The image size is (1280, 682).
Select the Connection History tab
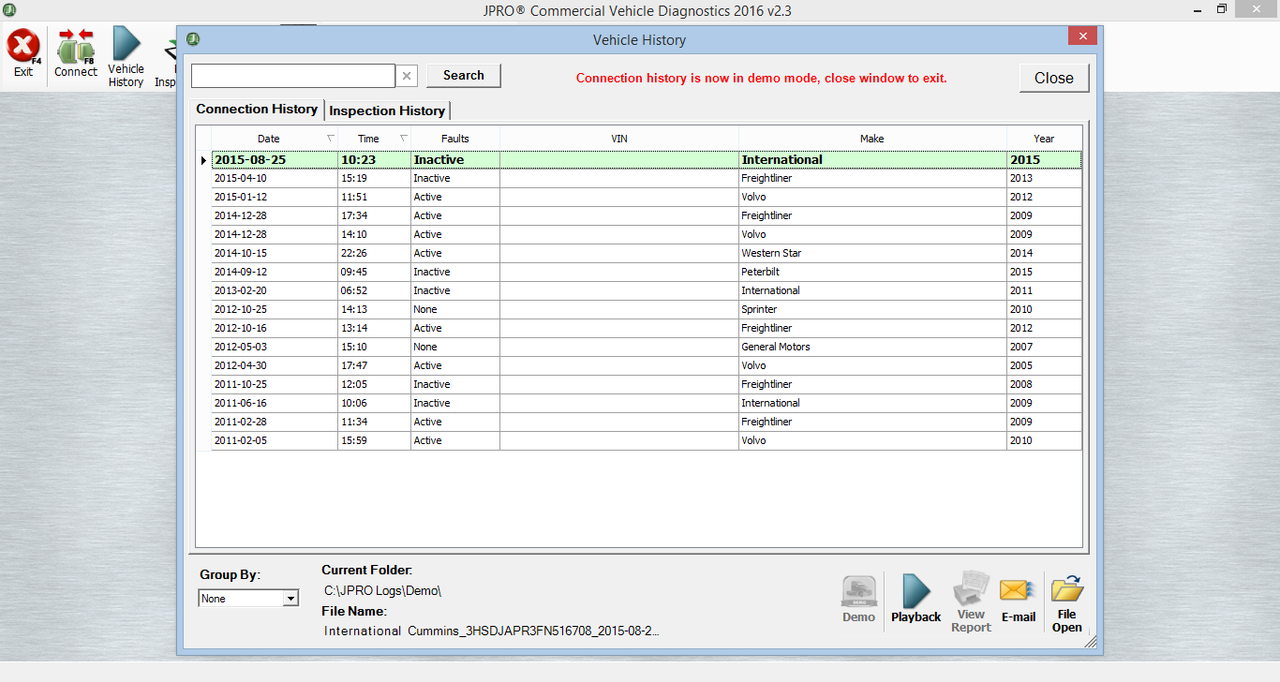[x=257, y=109]
